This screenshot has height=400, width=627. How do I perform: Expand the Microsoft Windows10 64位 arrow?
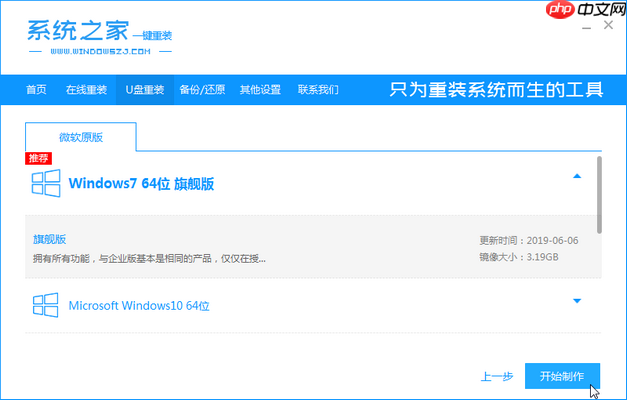[577, 301]
